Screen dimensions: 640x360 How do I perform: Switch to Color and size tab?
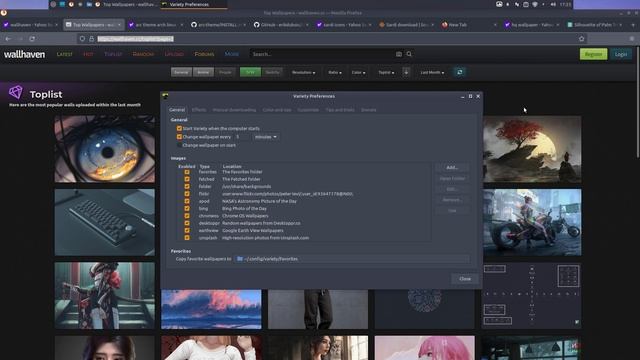point(277,110)
